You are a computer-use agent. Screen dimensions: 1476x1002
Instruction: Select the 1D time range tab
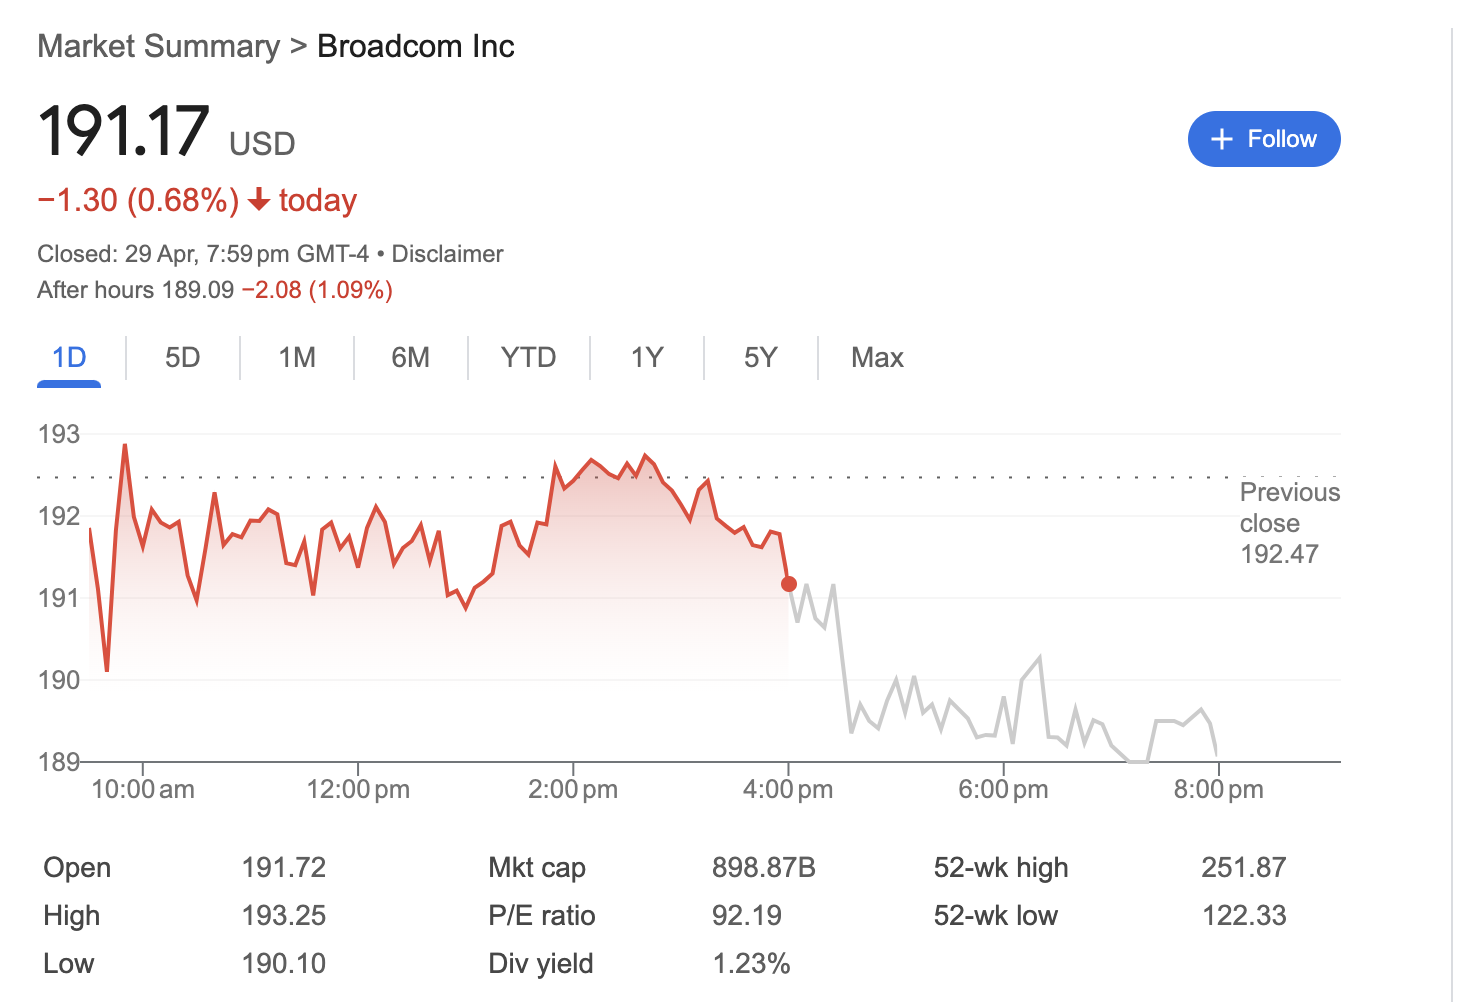click(69, 358)
